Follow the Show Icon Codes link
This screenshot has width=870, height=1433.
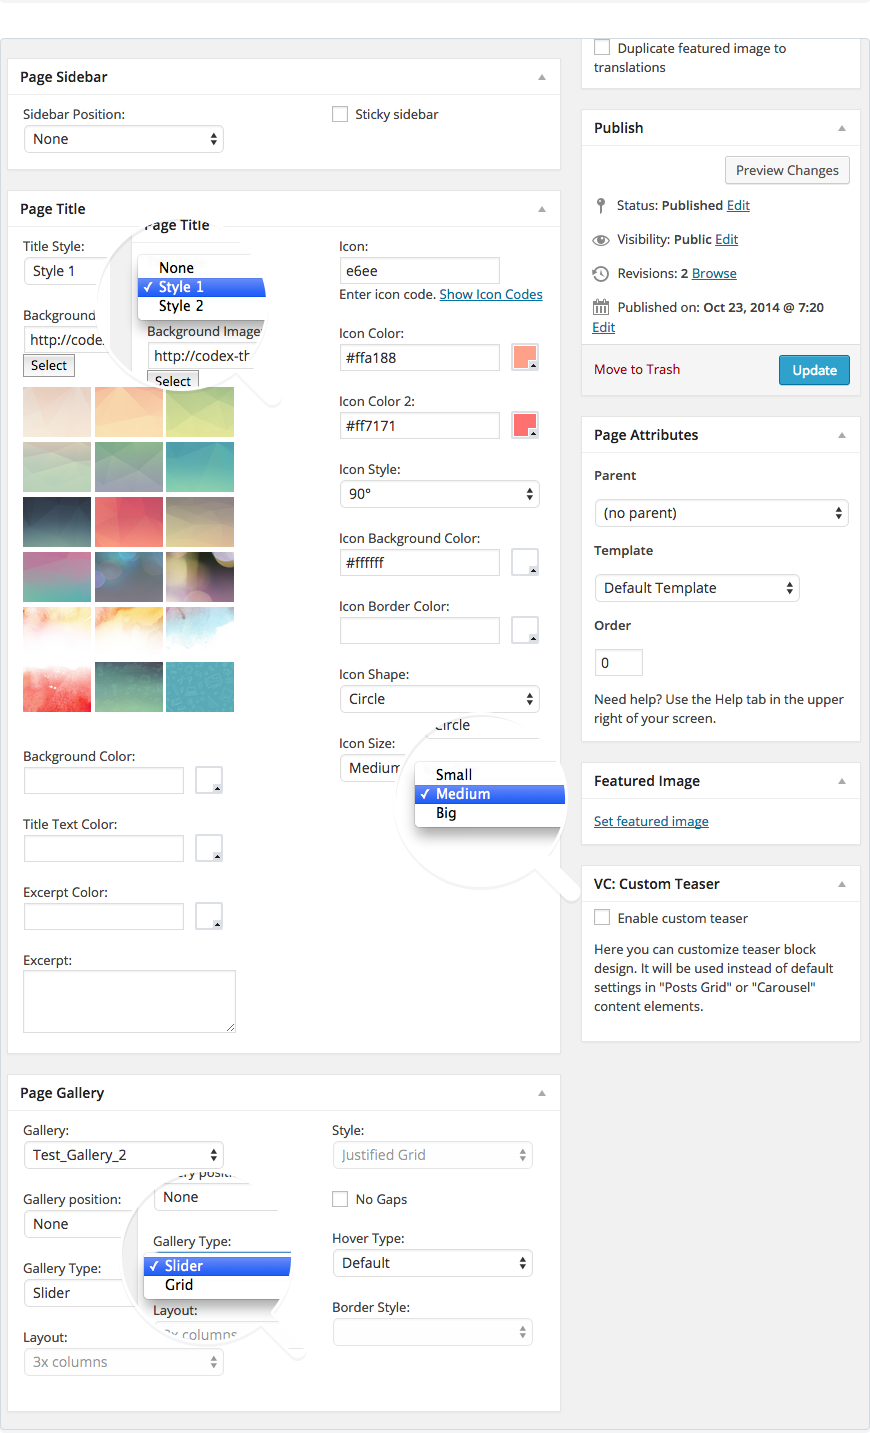[491, 294]
